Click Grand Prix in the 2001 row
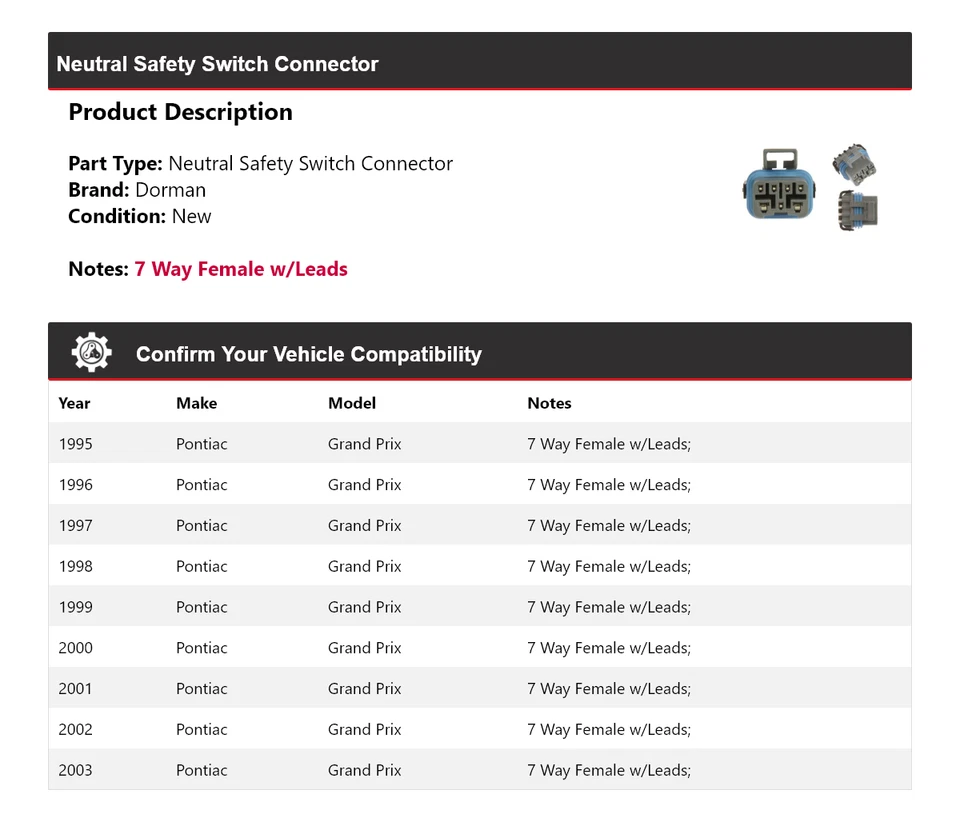Screen dimensions: 960x822 364,689
